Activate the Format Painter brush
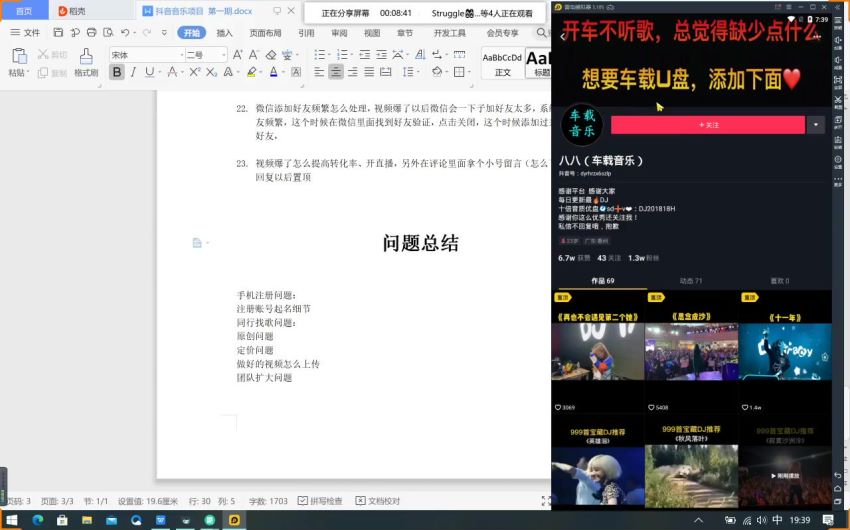 [x=86, y=56]
